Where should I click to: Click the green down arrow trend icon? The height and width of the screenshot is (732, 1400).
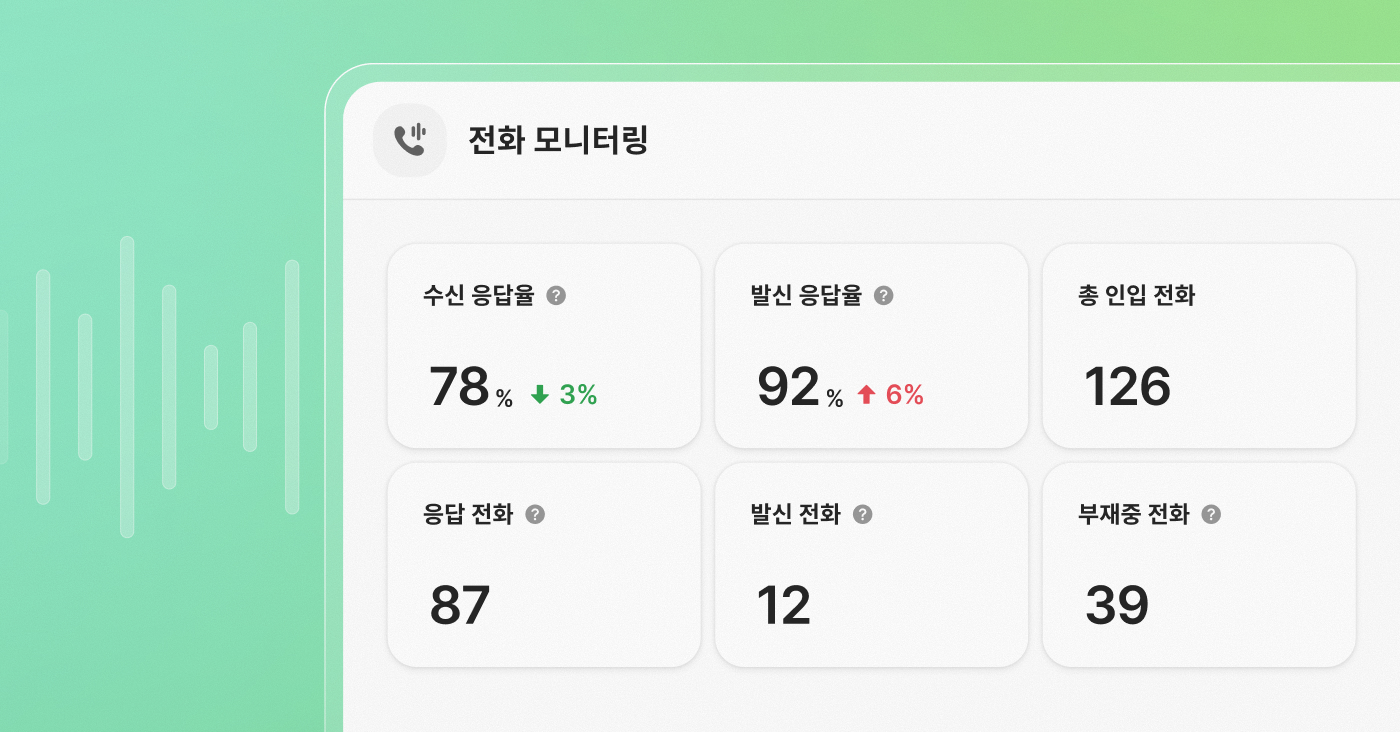(x=540, y=395)
